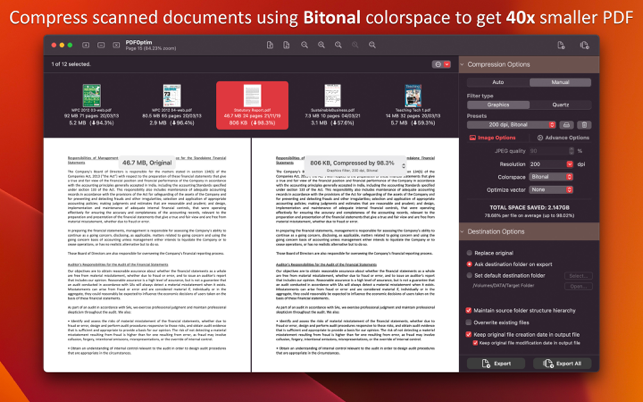The image size is (643, 402).
Task: Click the export all files icon in title bar
Action: 584,45
